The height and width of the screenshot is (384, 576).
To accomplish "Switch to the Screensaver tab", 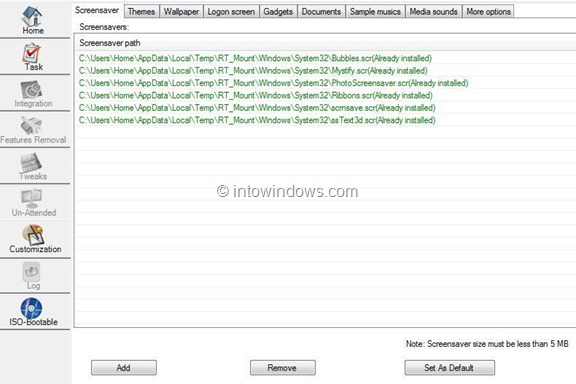I will click(x=97, y=11).
